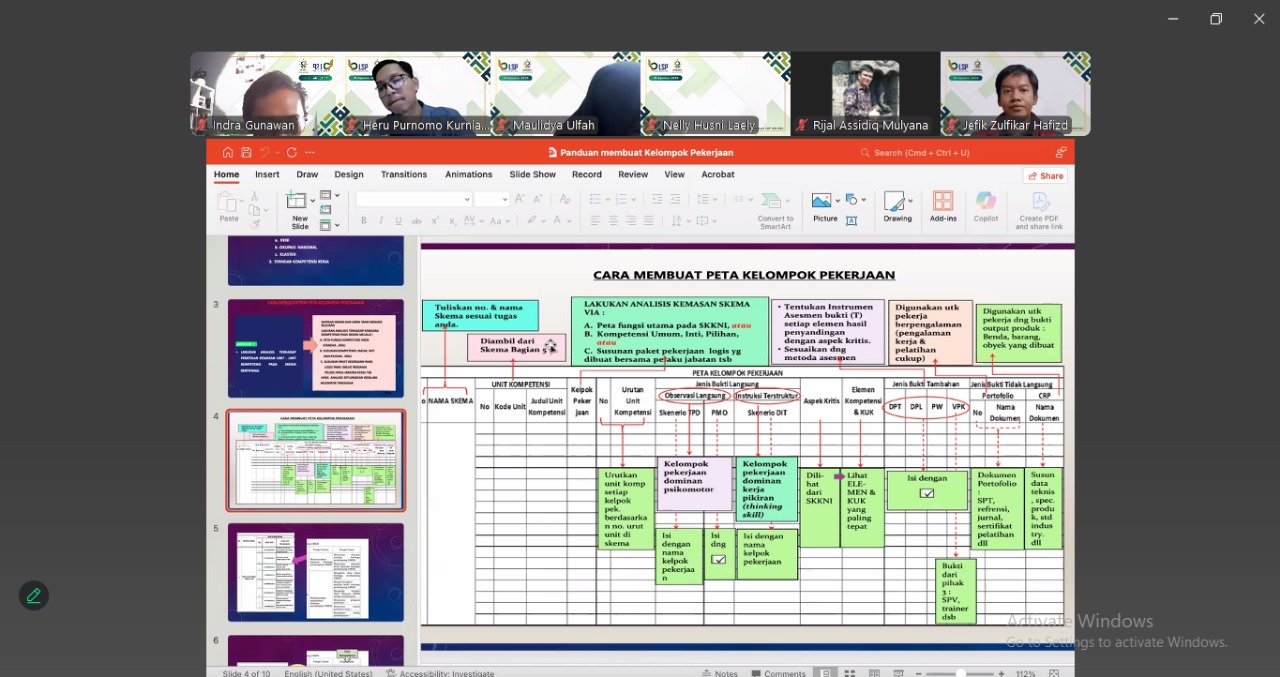This screenshot has height=677, width=1280.
Task: Toggle the Comments pane
Action: tap(777, 673)
